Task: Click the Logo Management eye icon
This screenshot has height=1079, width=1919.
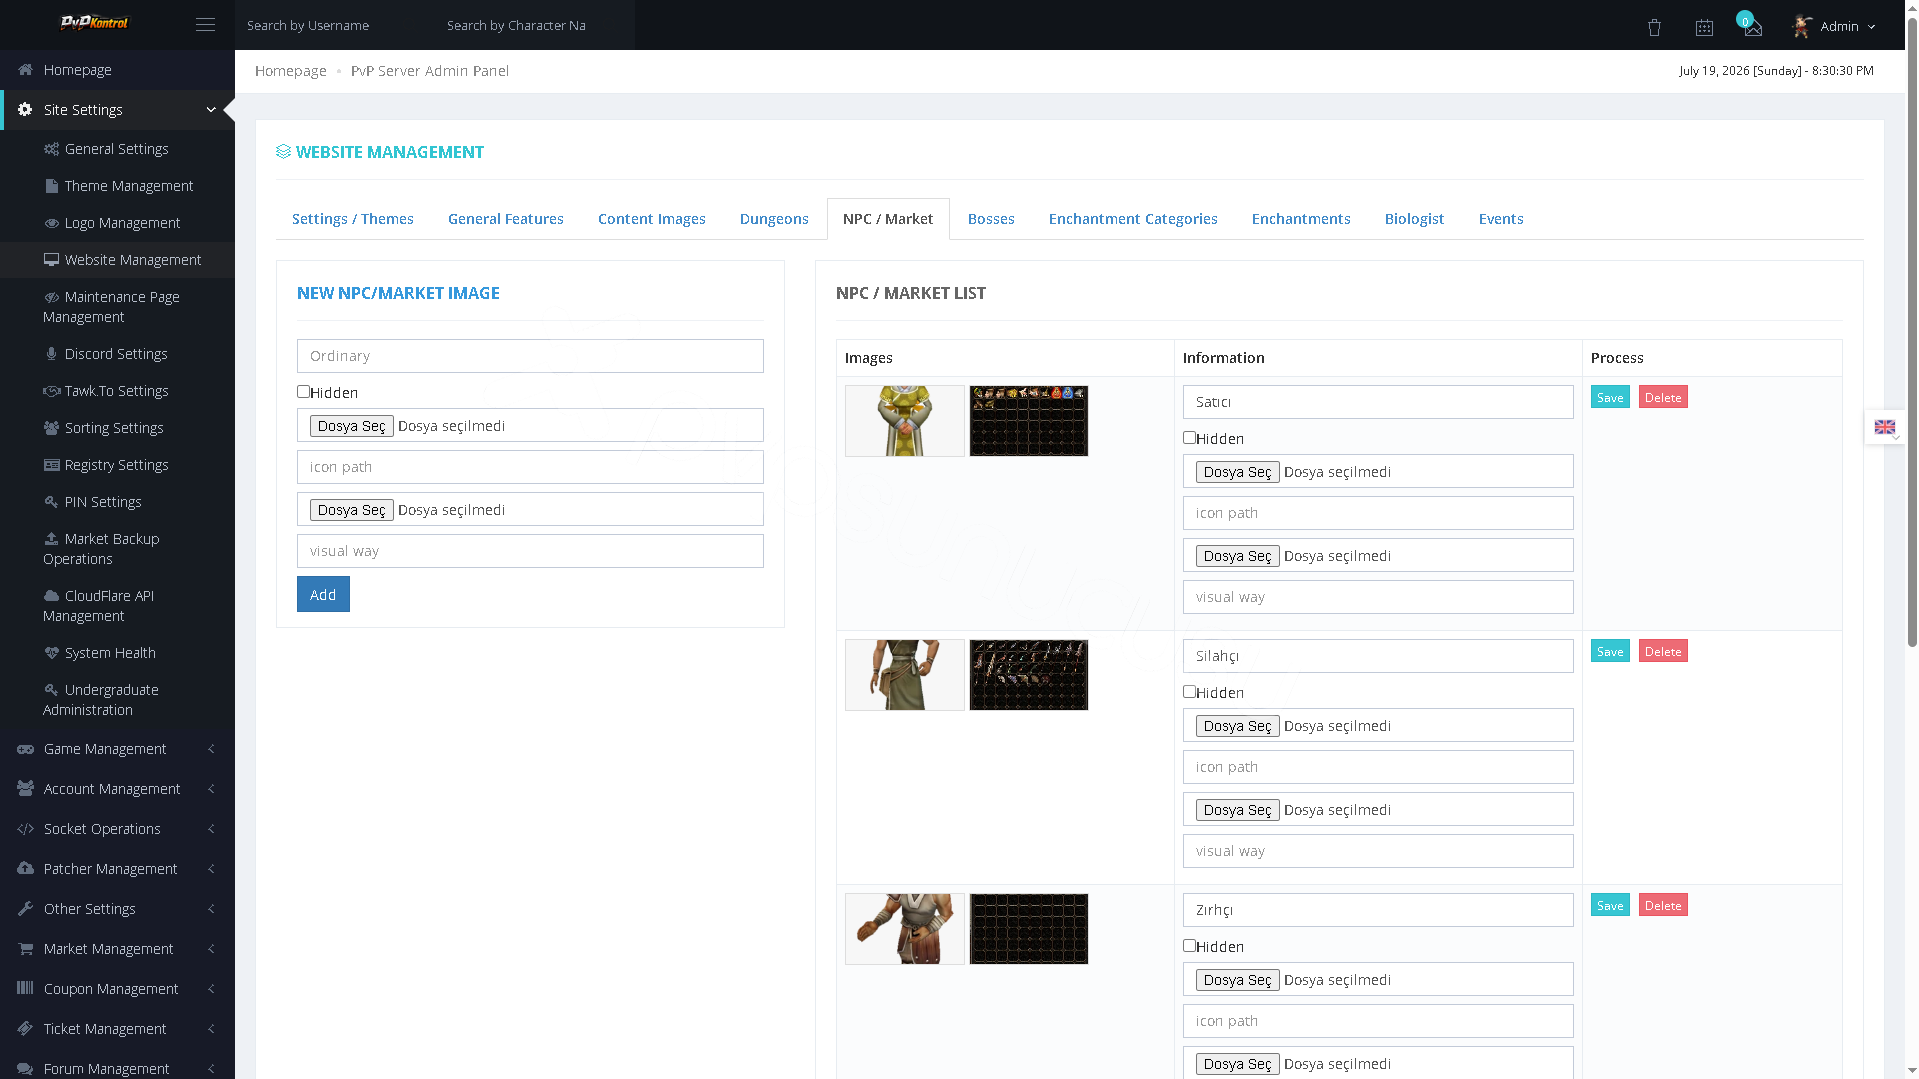Action: click(x=51, y=223)
